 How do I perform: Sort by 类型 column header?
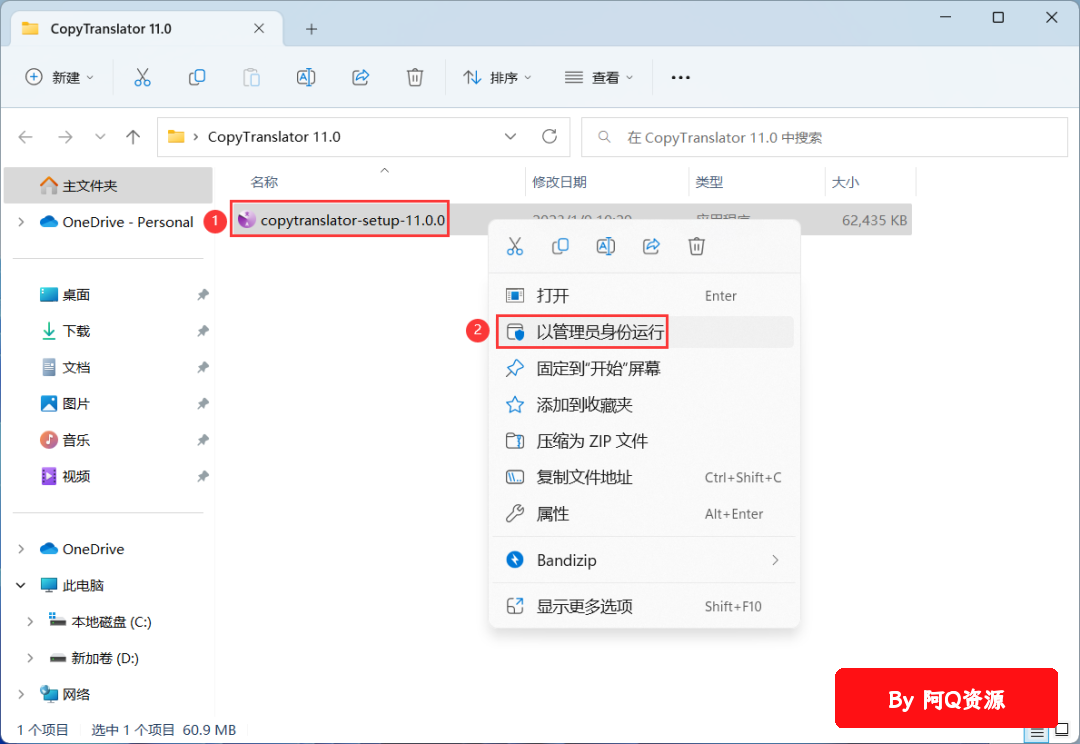709,183
